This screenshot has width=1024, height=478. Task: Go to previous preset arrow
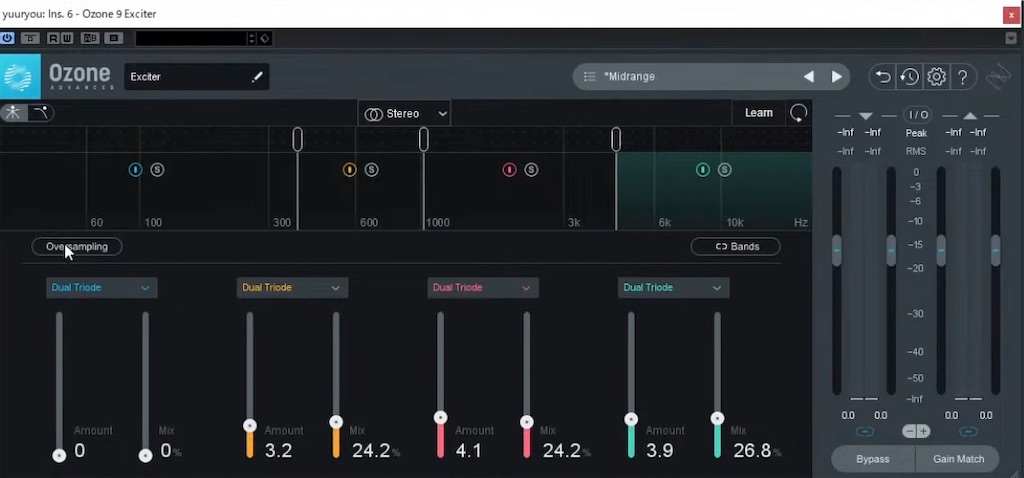point(808,76)
